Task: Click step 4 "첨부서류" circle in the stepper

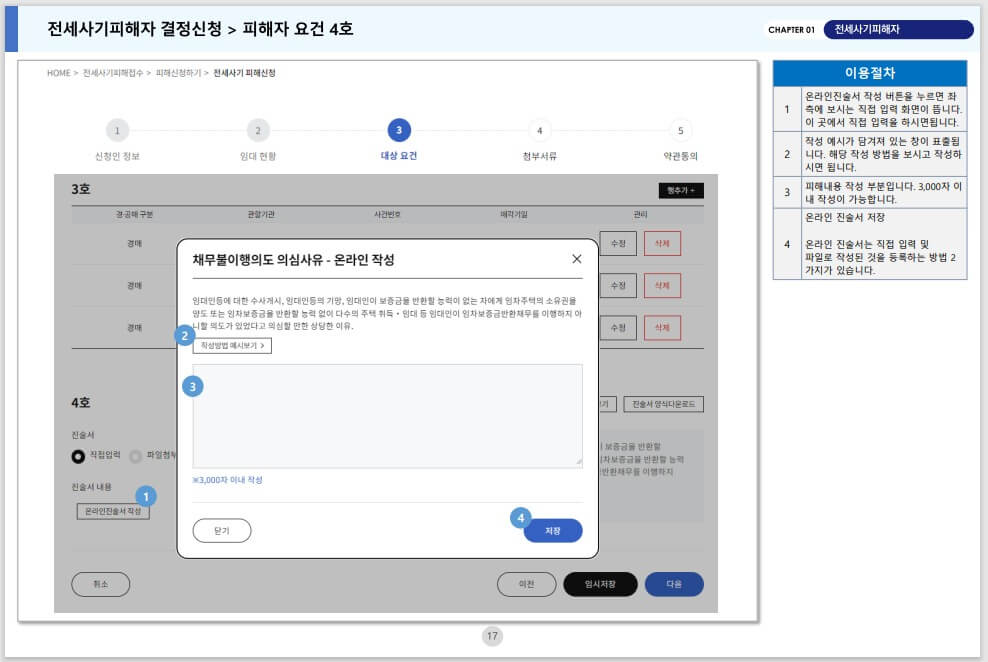Action: pyautogui.click(x=540, y=130)
